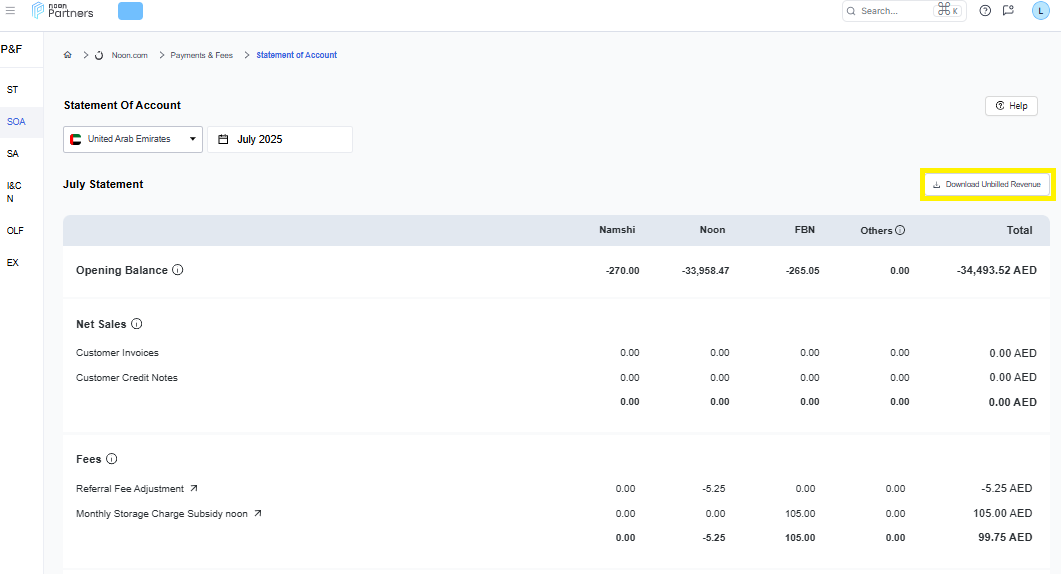Click the July Statement heading

103,184
